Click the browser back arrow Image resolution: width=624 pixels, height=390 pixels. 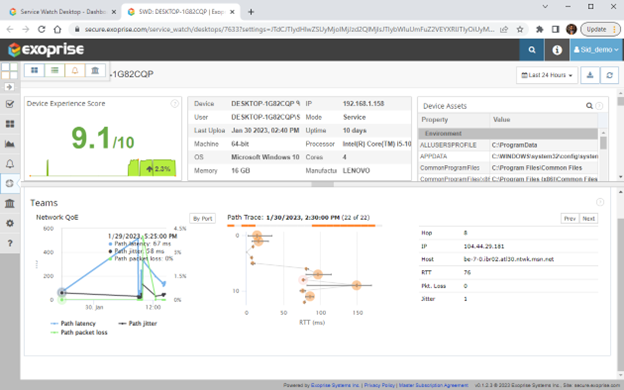(10, 29)
